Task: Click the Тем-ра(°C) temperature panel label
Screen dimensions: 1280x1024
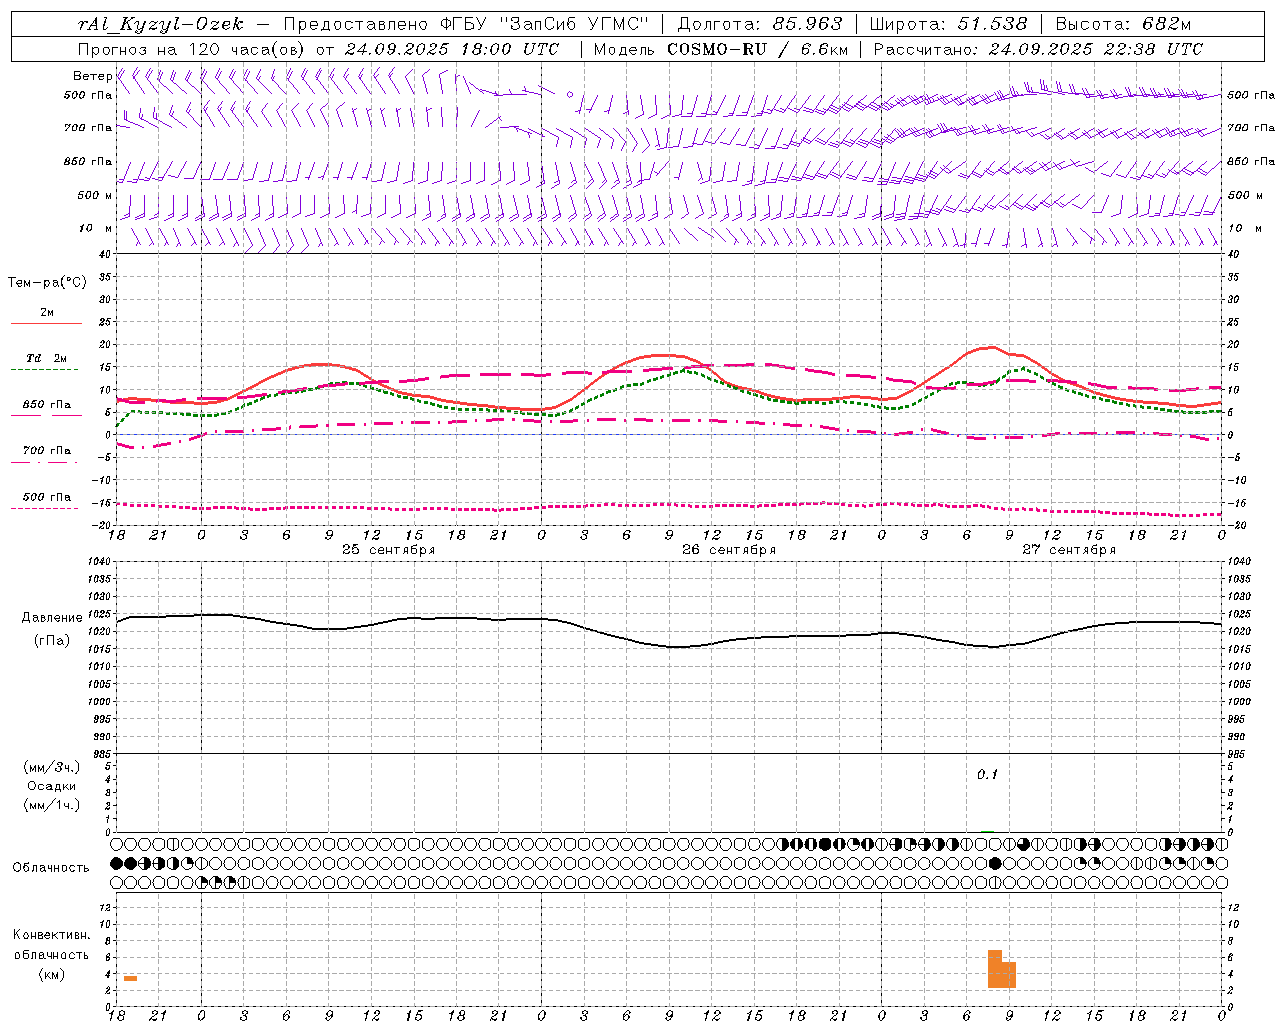Action: click(47, 282)
